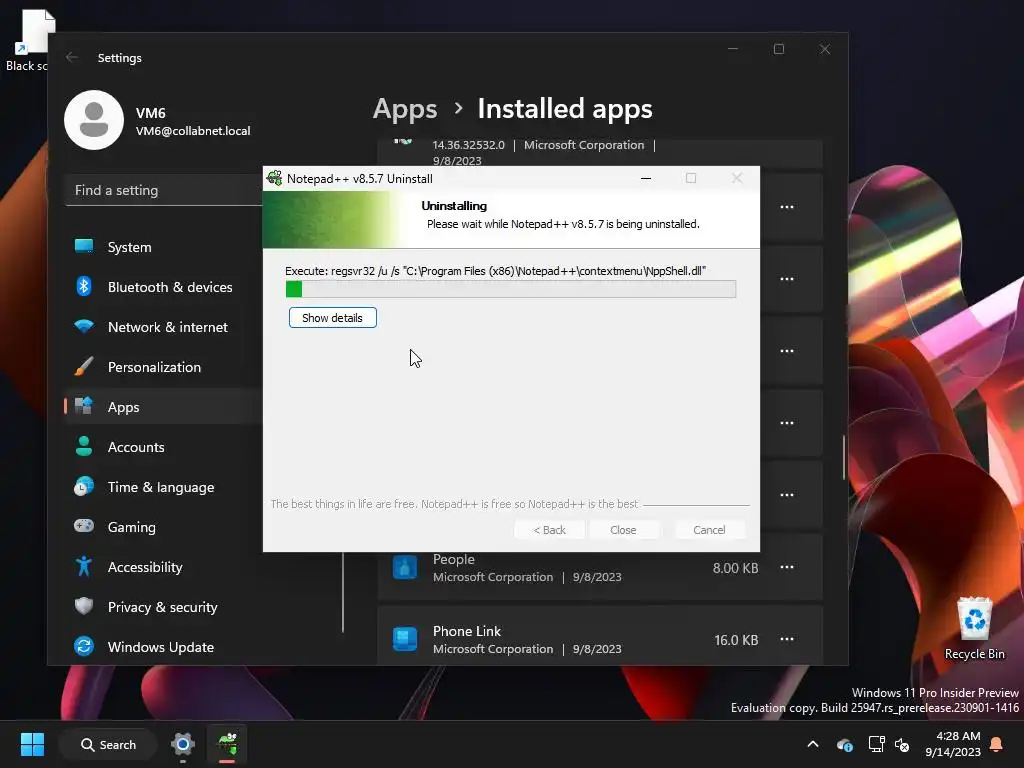This screenshot has height=768, width=1024.
Task: Select Apps in Settings sidebar
Action: pos(163,407)
